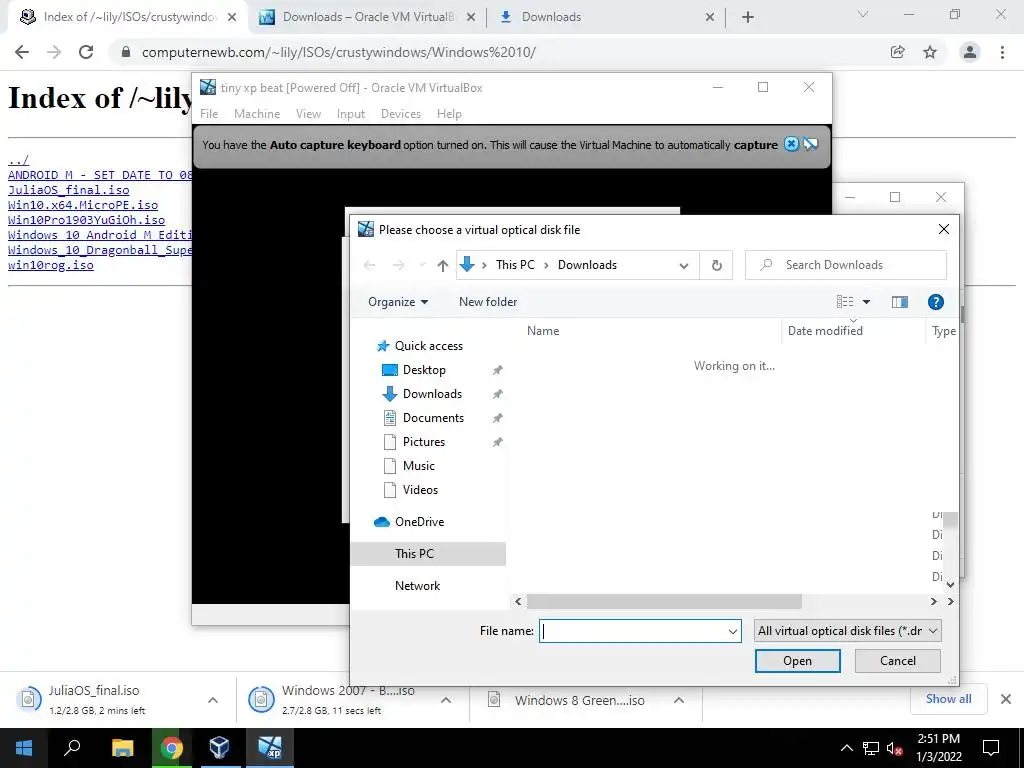The height and width of the screenshot is (768, 1024).
Task: Open the muted volume tray icon
Action: pyautogui.click(x=894, y=748)
